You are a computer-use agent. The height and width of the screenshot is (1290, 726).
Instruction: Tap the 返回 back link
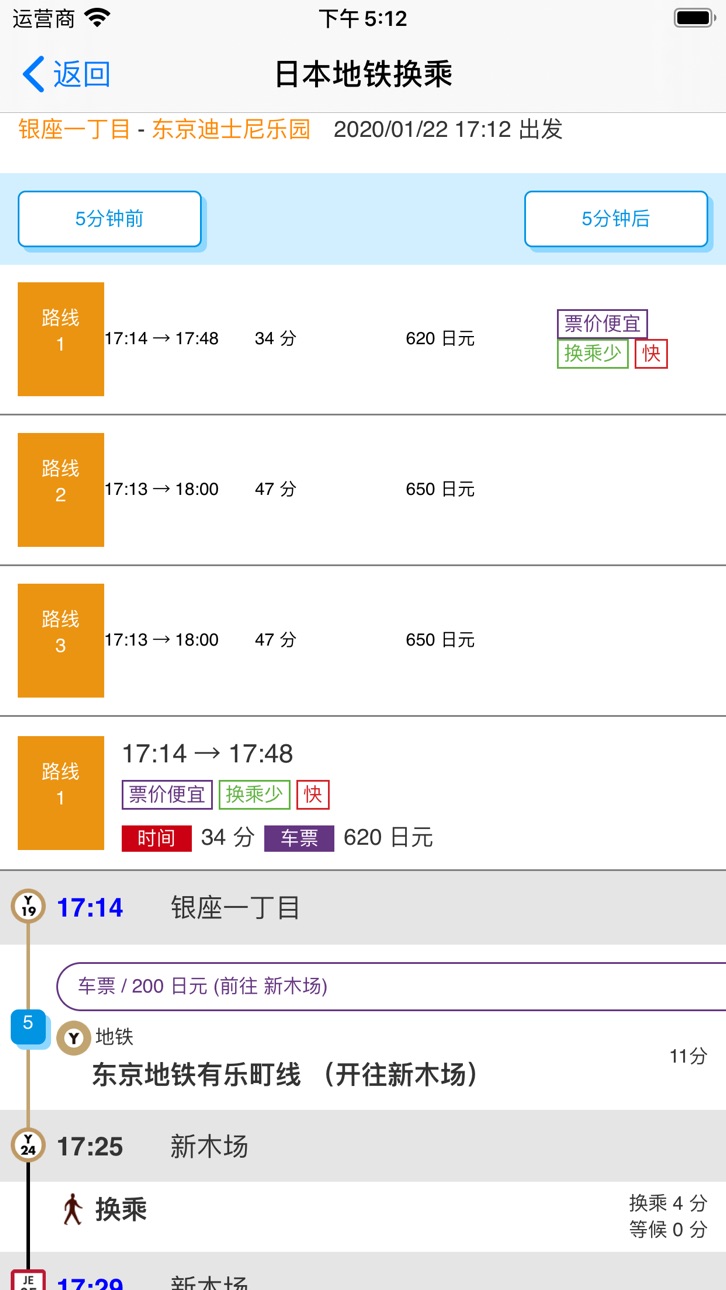click(81, 74)
